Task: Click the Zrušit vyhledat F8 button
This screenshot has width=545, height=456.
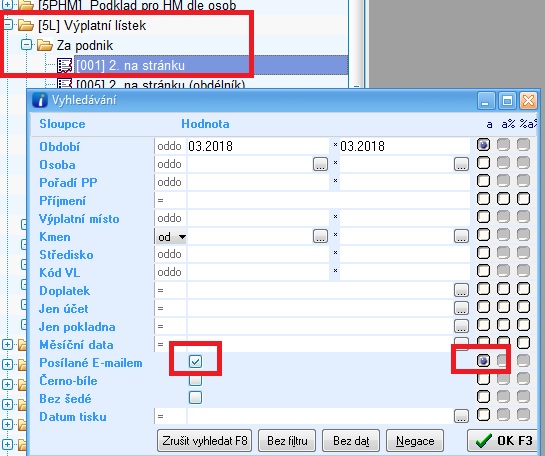Action: pos(204,441)
